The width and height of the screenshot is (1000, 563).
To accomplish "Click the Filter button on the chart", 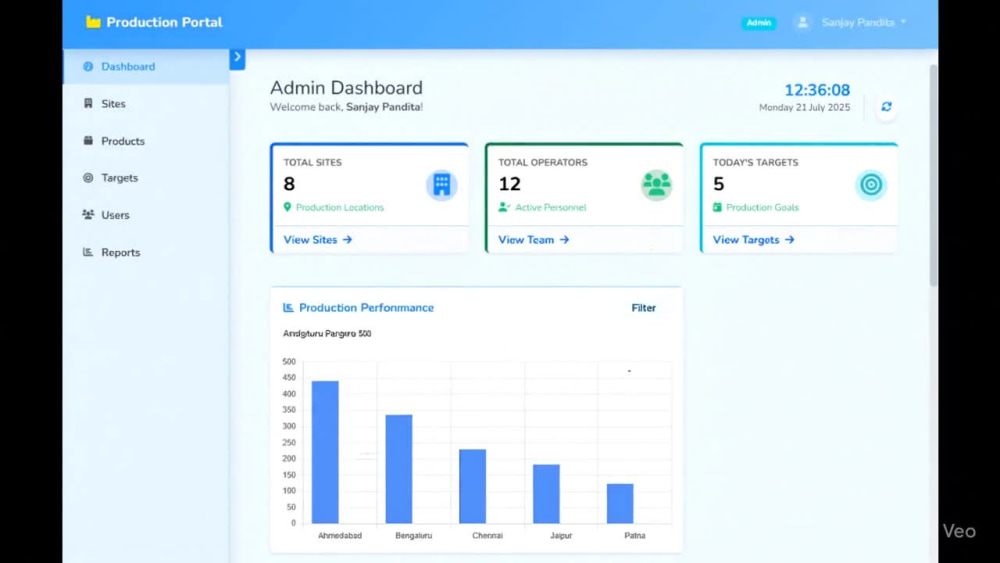I will [x=643, y=308].
